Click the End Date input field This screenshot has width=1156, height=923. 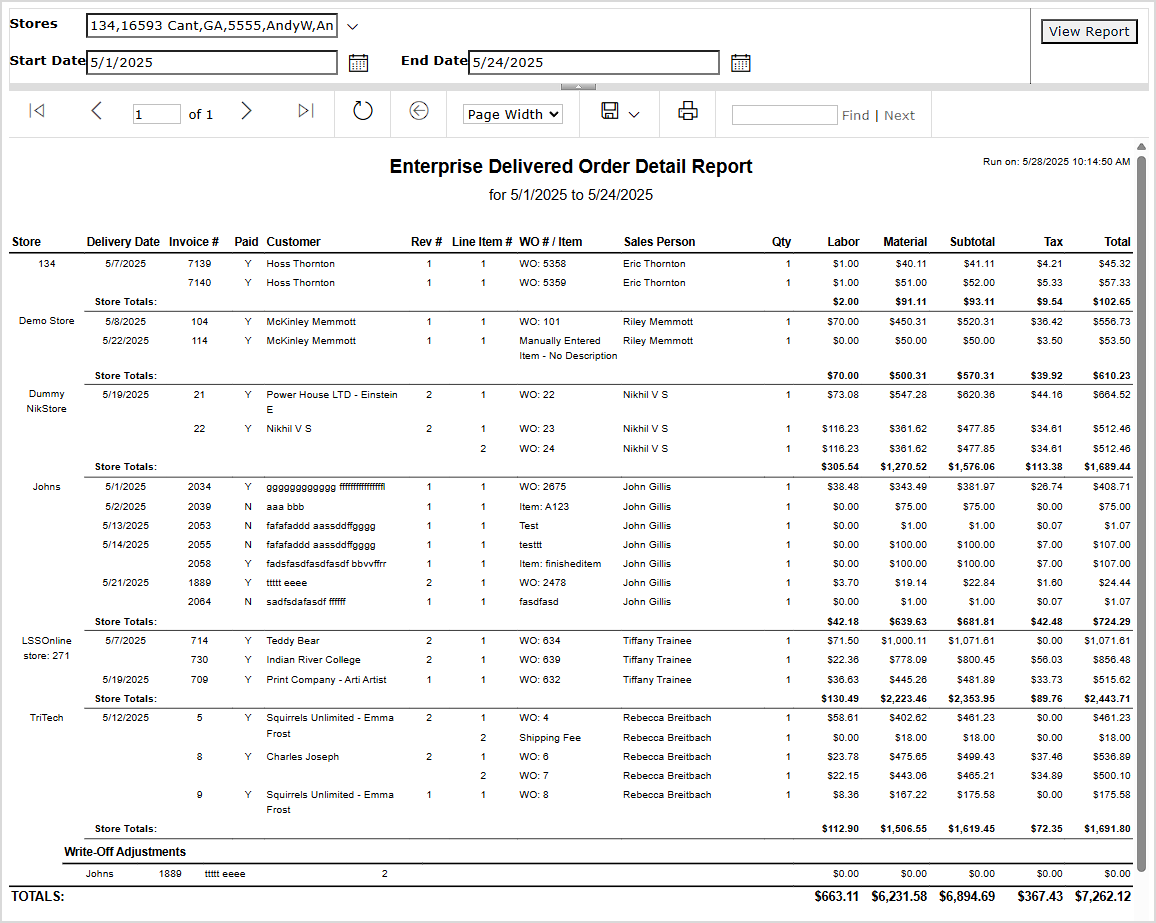point(593,62)
